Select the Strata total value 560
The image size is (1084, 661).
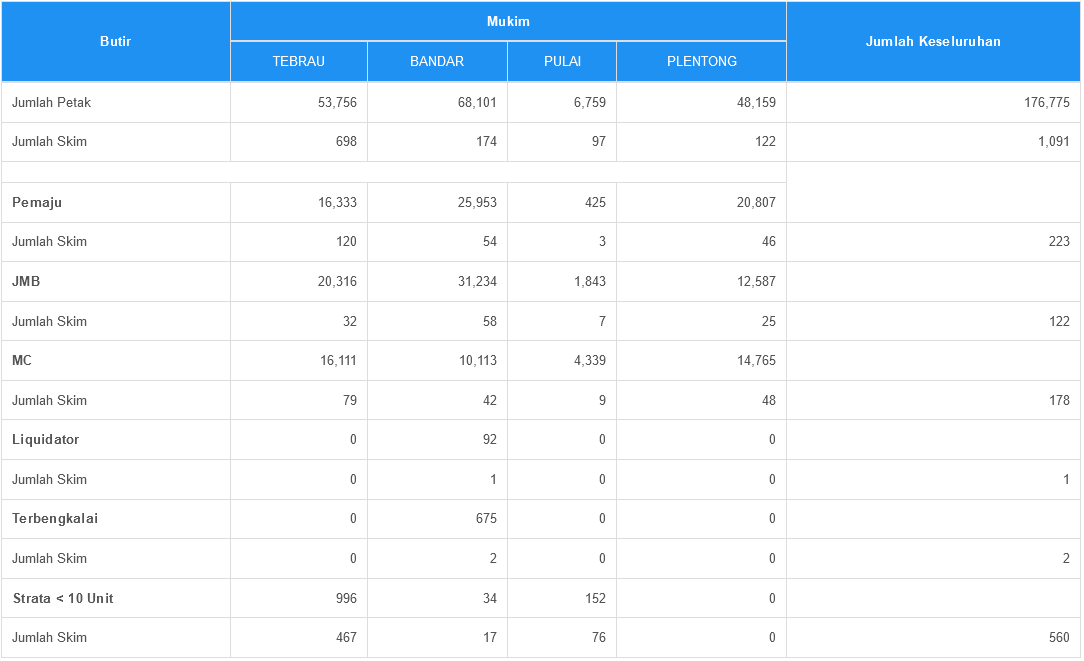1059,637
